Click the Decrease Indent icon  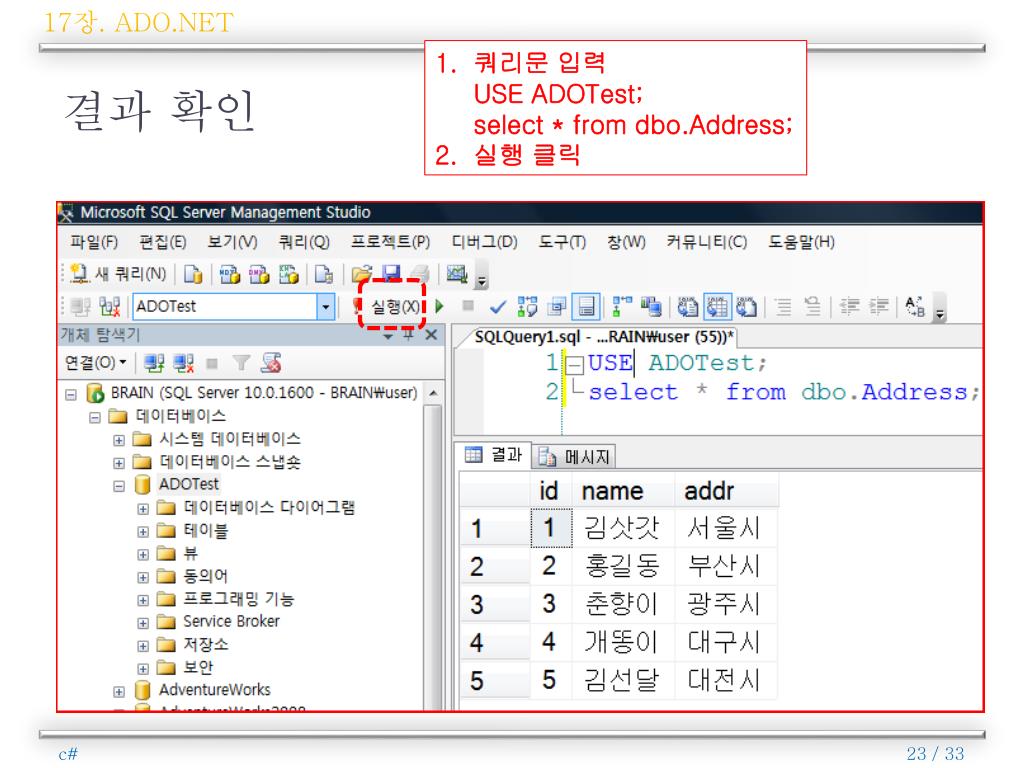pos(849,306)
